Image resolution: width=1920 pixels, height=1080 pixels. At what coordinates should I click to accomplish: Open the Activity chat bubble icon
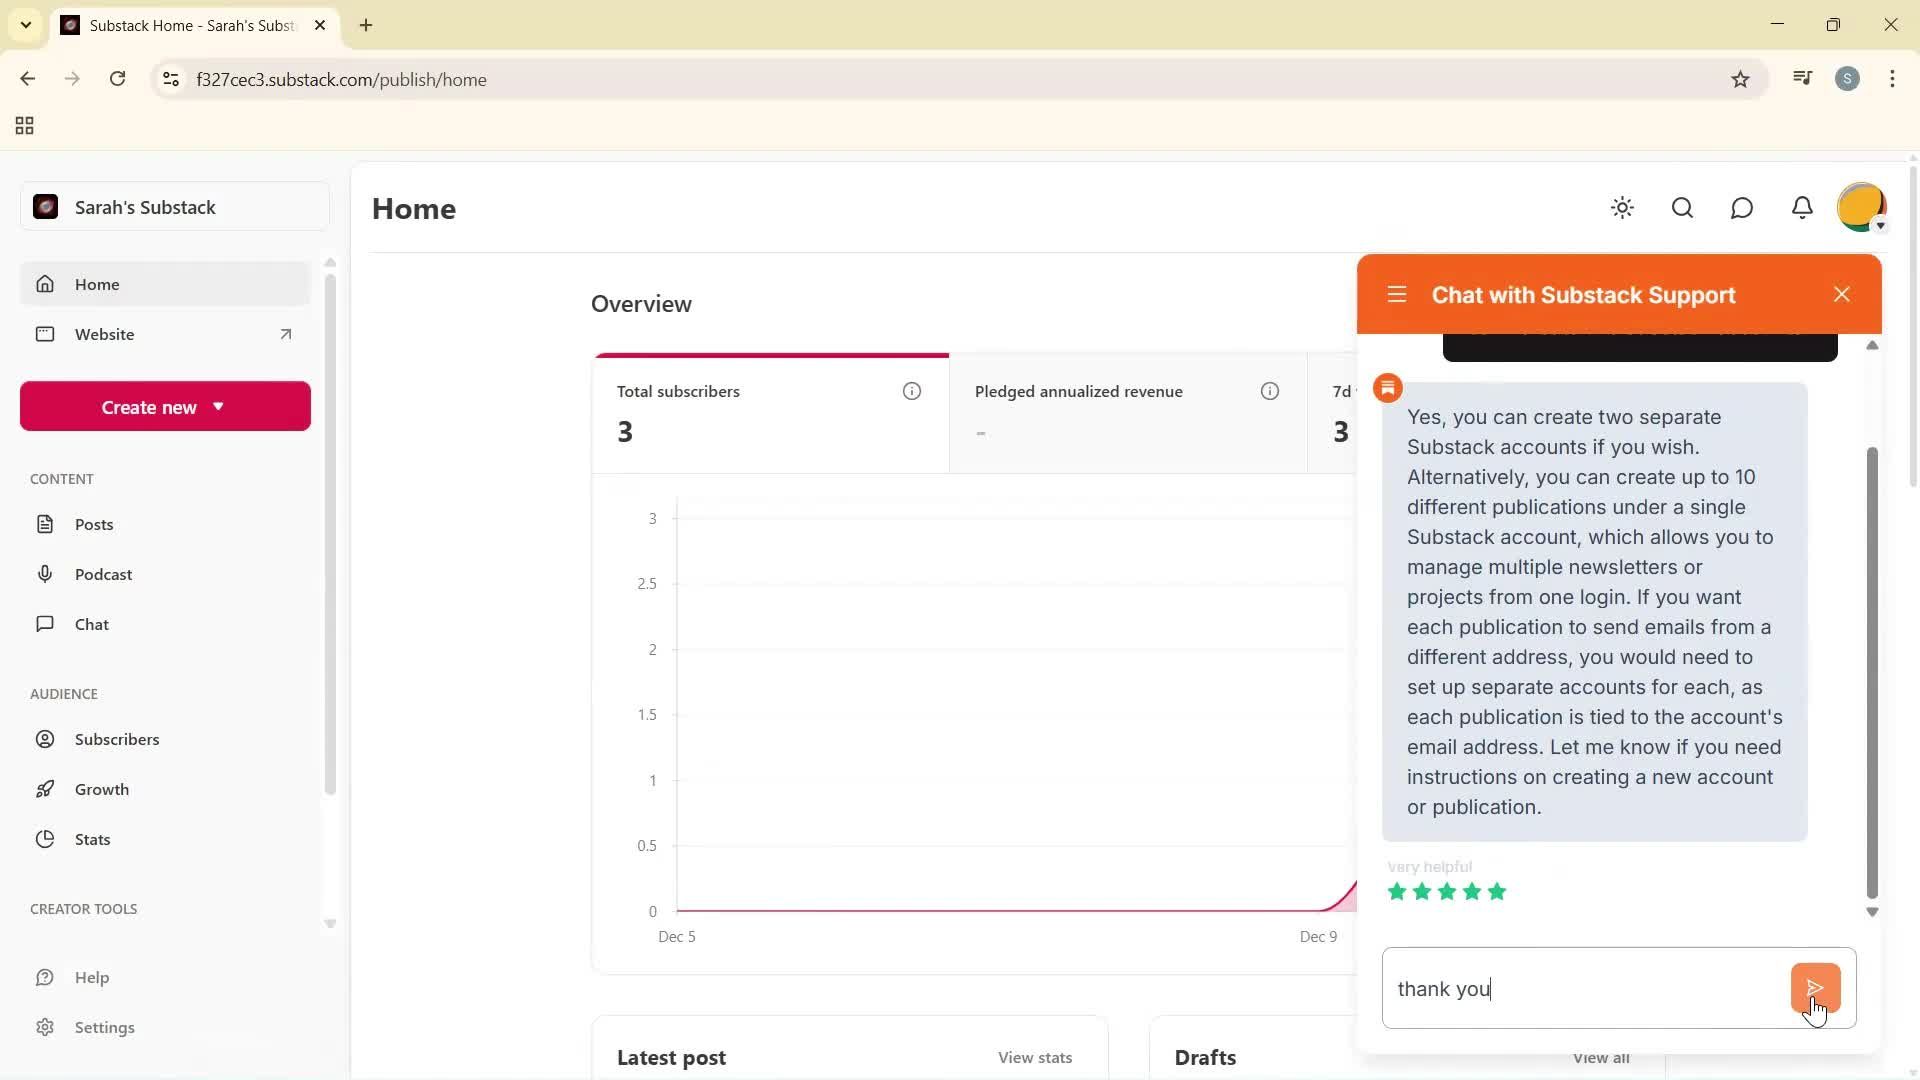point(1742,208)
